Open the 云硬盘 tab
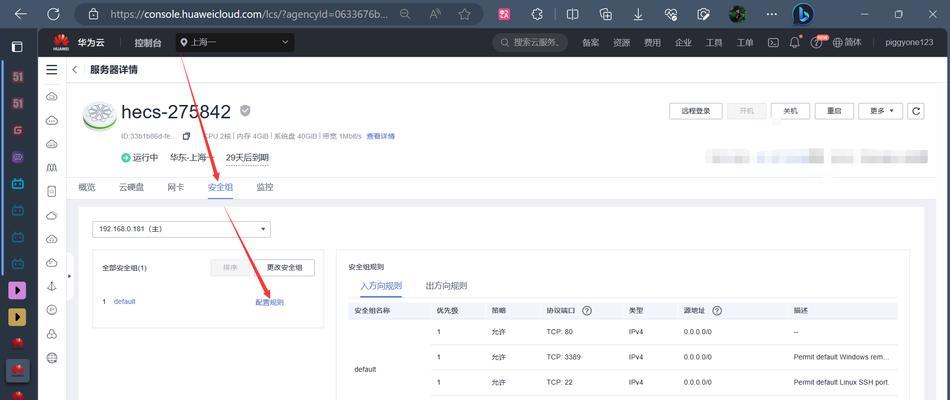The width and height of the screenshot is (950, 400). (131, 187)
